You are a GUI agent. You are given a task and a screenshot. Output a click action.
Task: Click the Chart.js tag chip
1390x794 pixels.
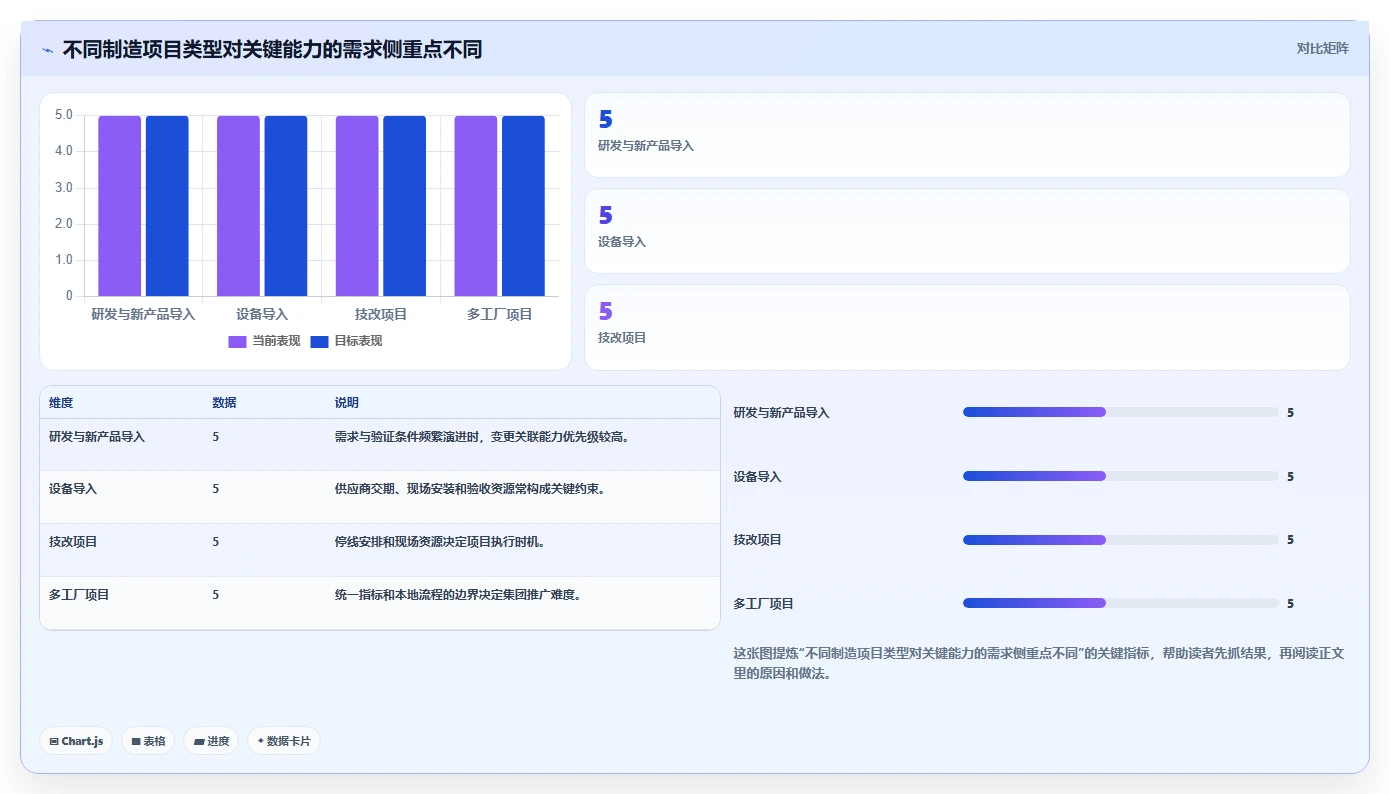76,741
